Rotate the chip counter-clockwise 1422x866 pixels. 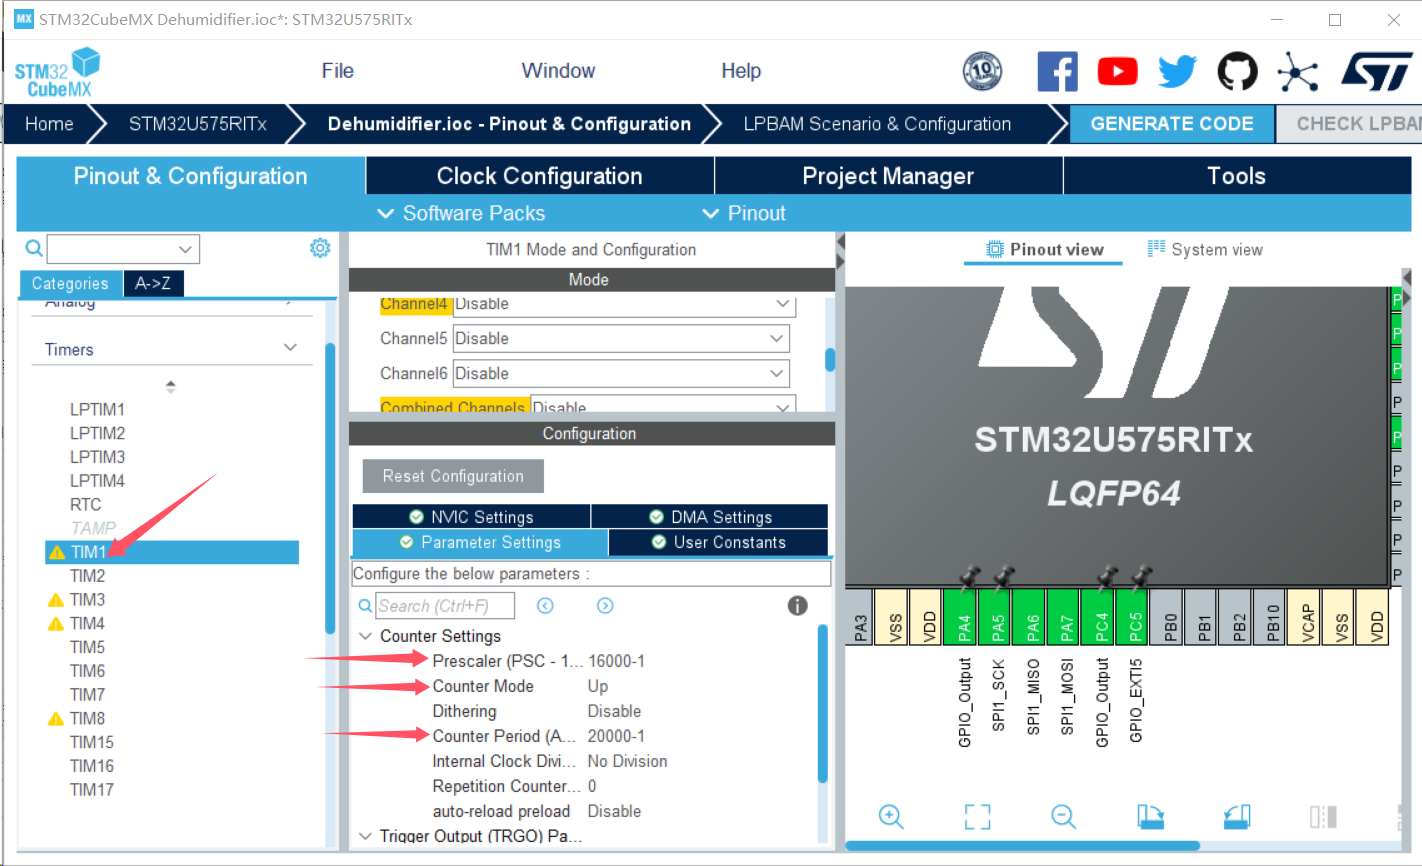pos(1237,817)
